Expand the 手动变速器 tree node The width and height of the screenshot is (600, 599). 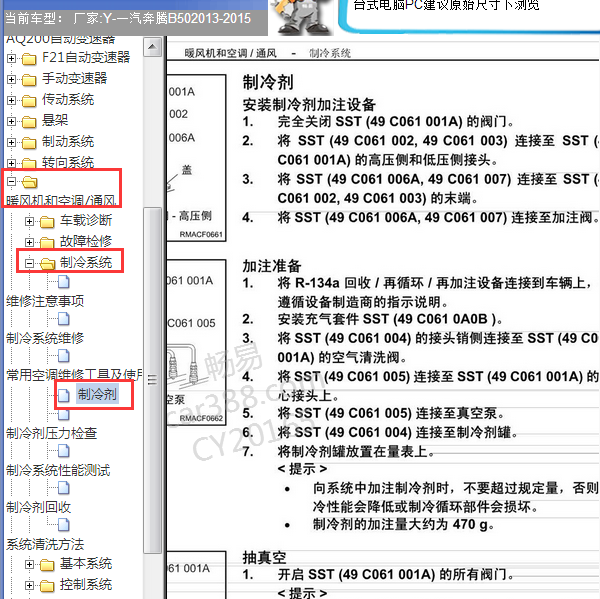[x=11, y=80]
